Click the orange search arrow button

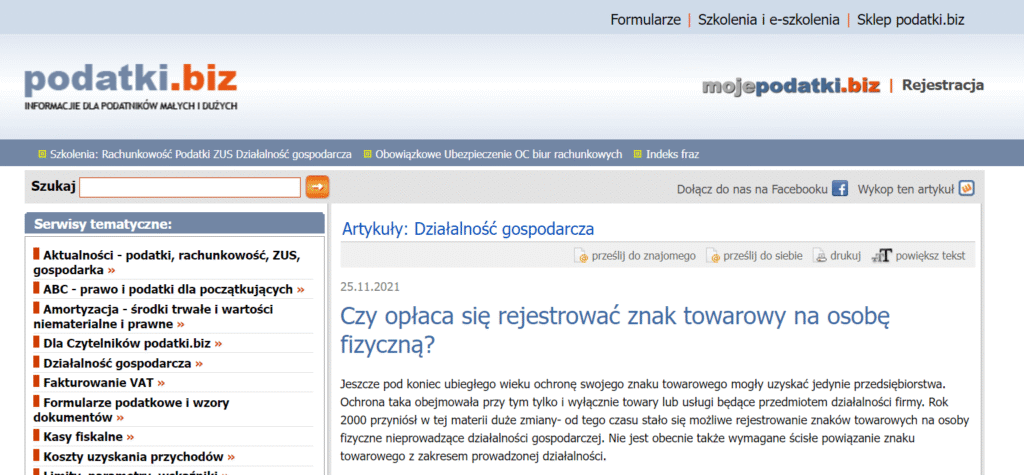317,186
